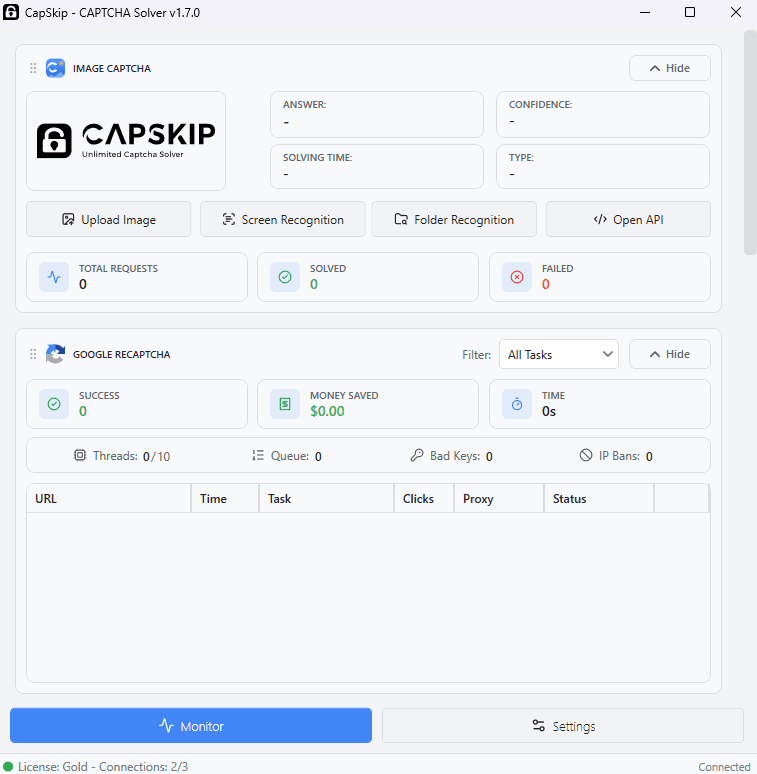The image size is (757, 774).
Task: Click the Bad Keys key icon
Action: [417, 455]
